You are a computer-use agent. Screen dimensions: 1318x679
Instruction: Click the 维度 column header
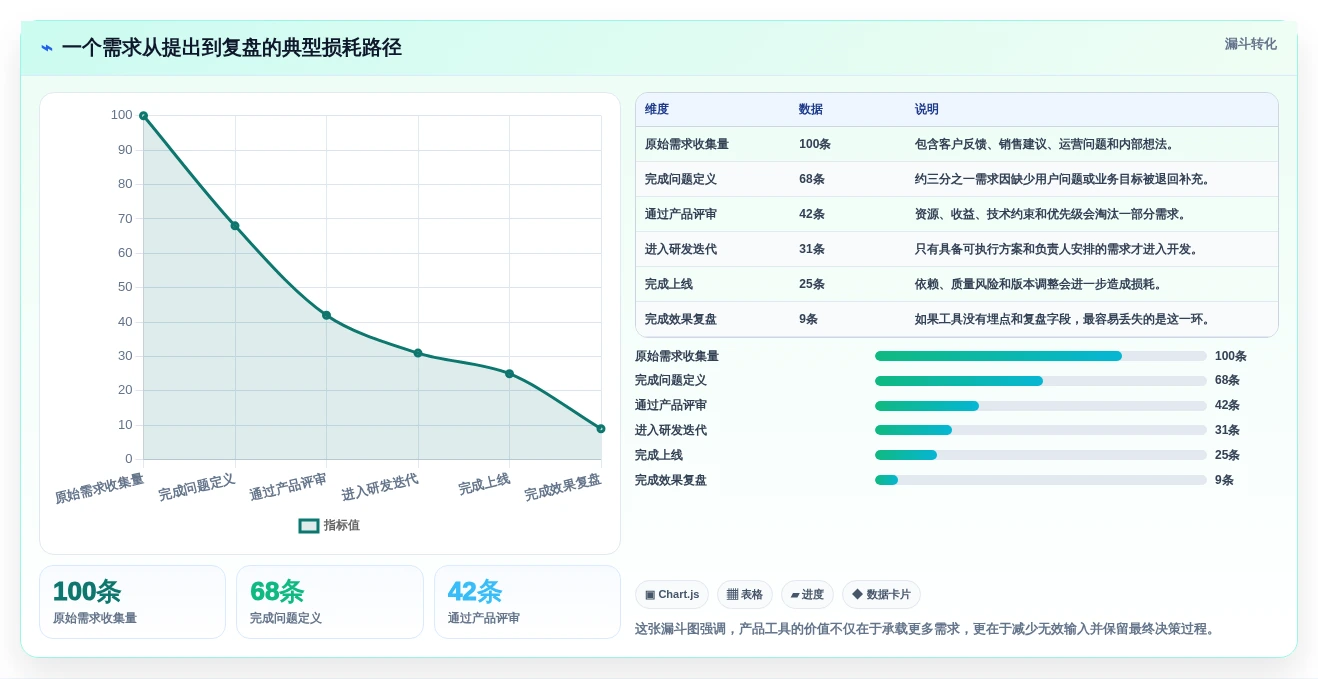pyautogui.click(x=657, y=109)
